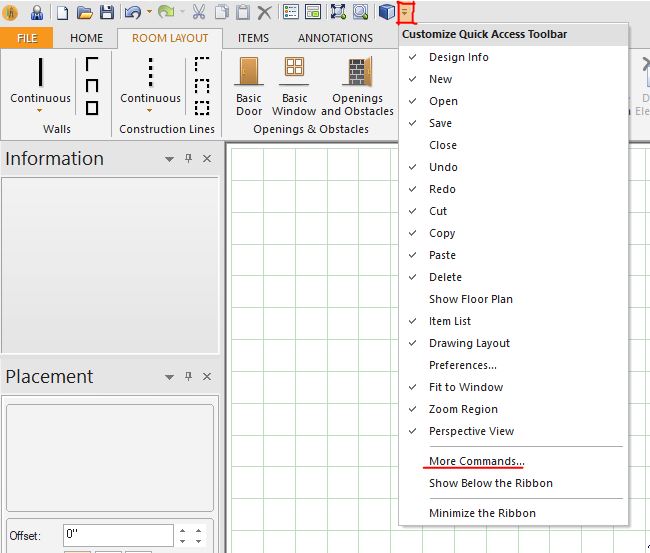Screen dimensions: 650x553
Task: Uncheck Design Info in the customize menu
Action: [459, 57]
